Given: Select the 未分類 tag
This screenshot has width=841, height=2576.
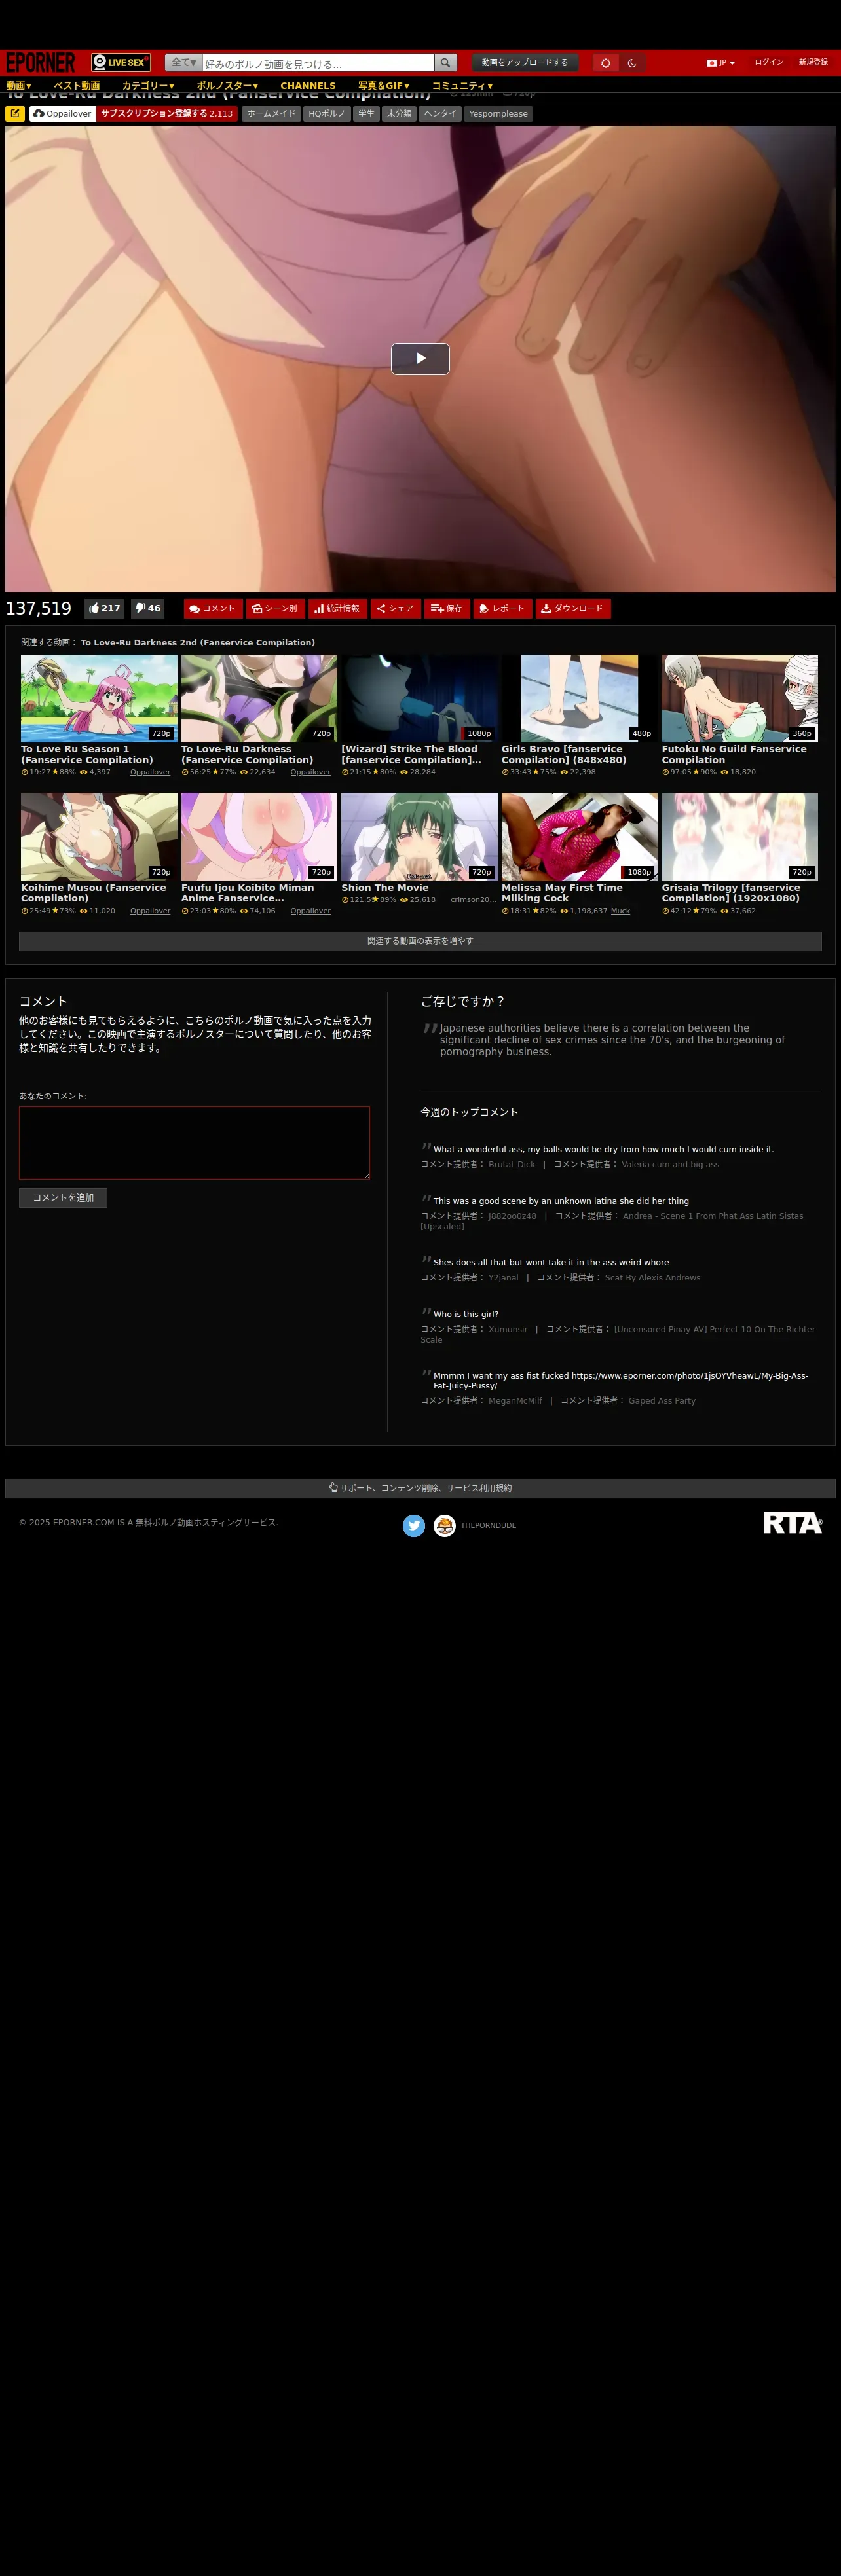Looking at the screenshot, I should click(x=399, y=114).
